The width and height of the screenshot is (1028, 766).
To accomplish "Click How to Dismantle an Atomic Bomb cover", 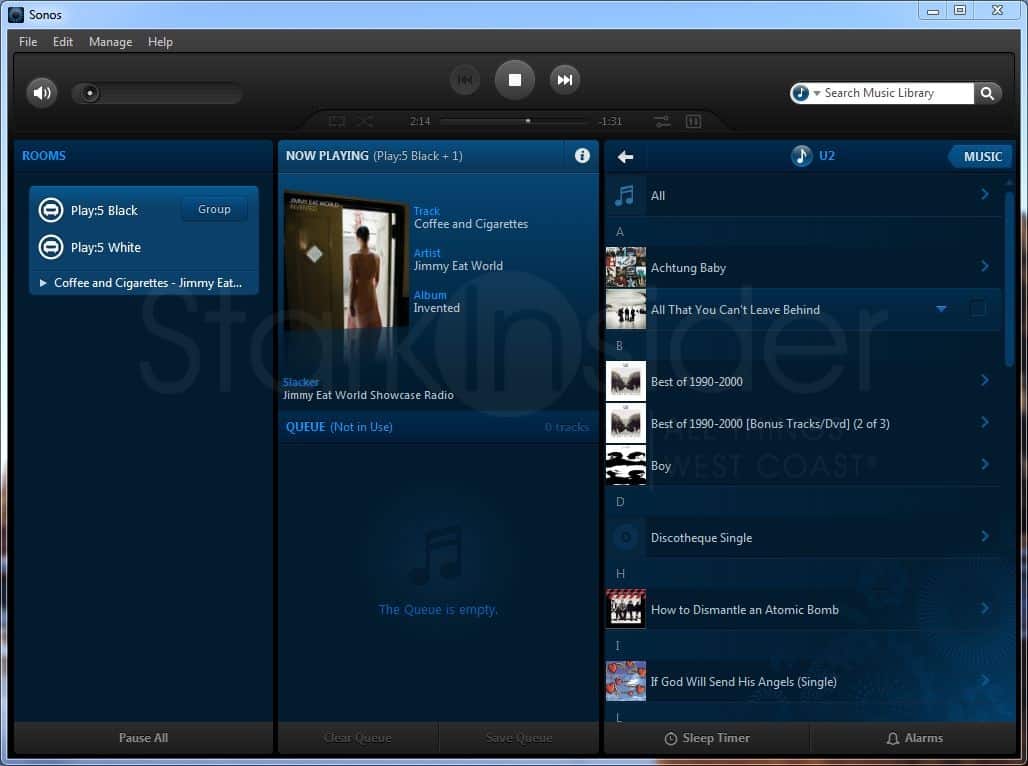I will click(625, 609).
